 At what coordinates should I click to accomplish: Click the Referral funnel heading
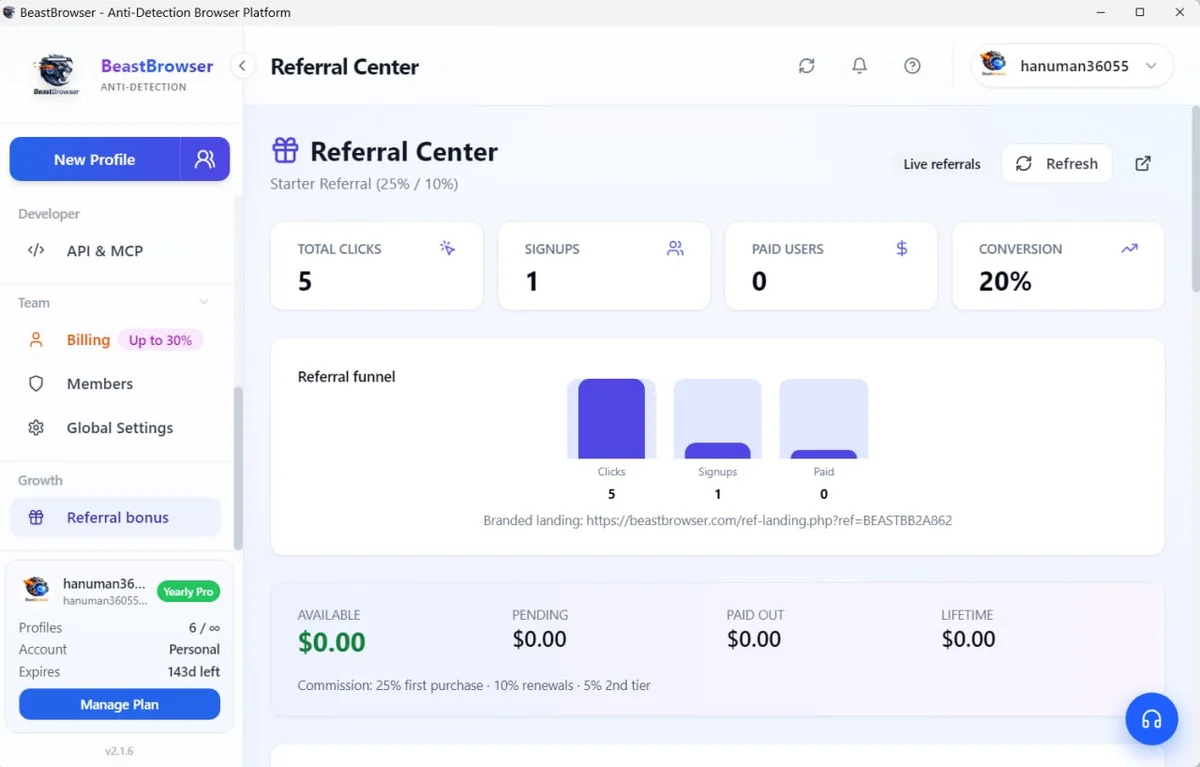[x=346, y=377]
